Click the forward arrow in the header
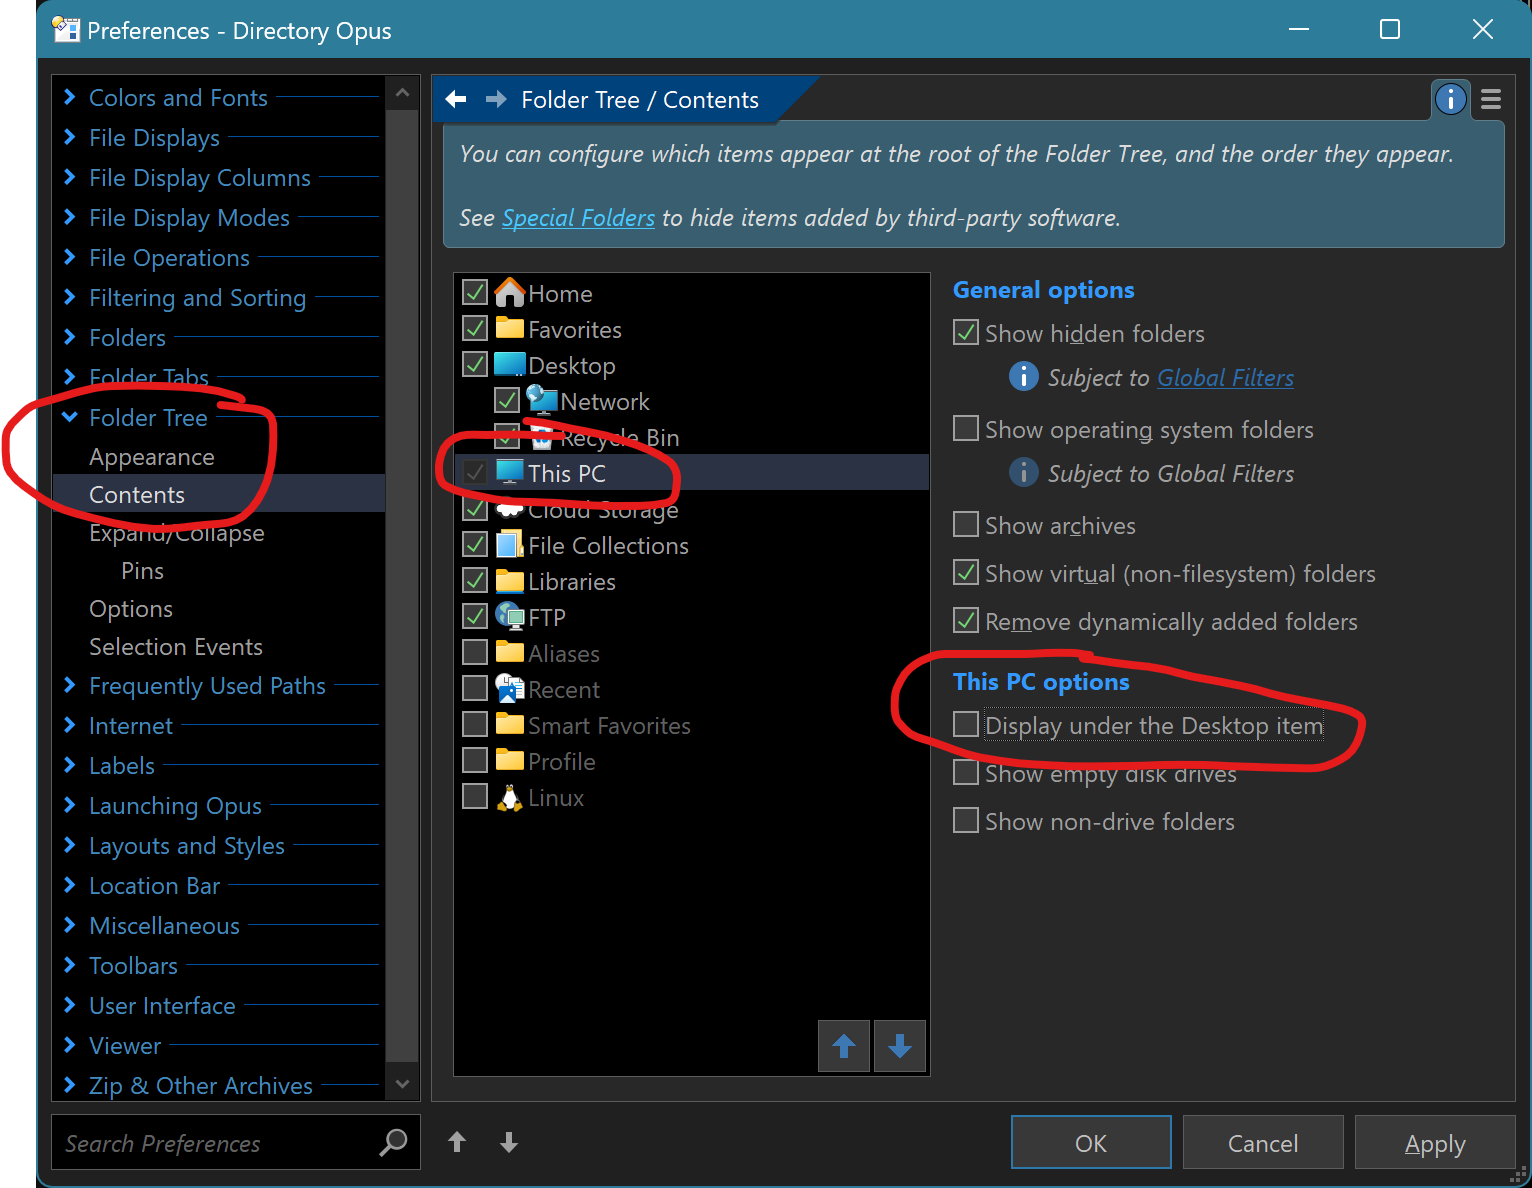 tap(496, 99)
